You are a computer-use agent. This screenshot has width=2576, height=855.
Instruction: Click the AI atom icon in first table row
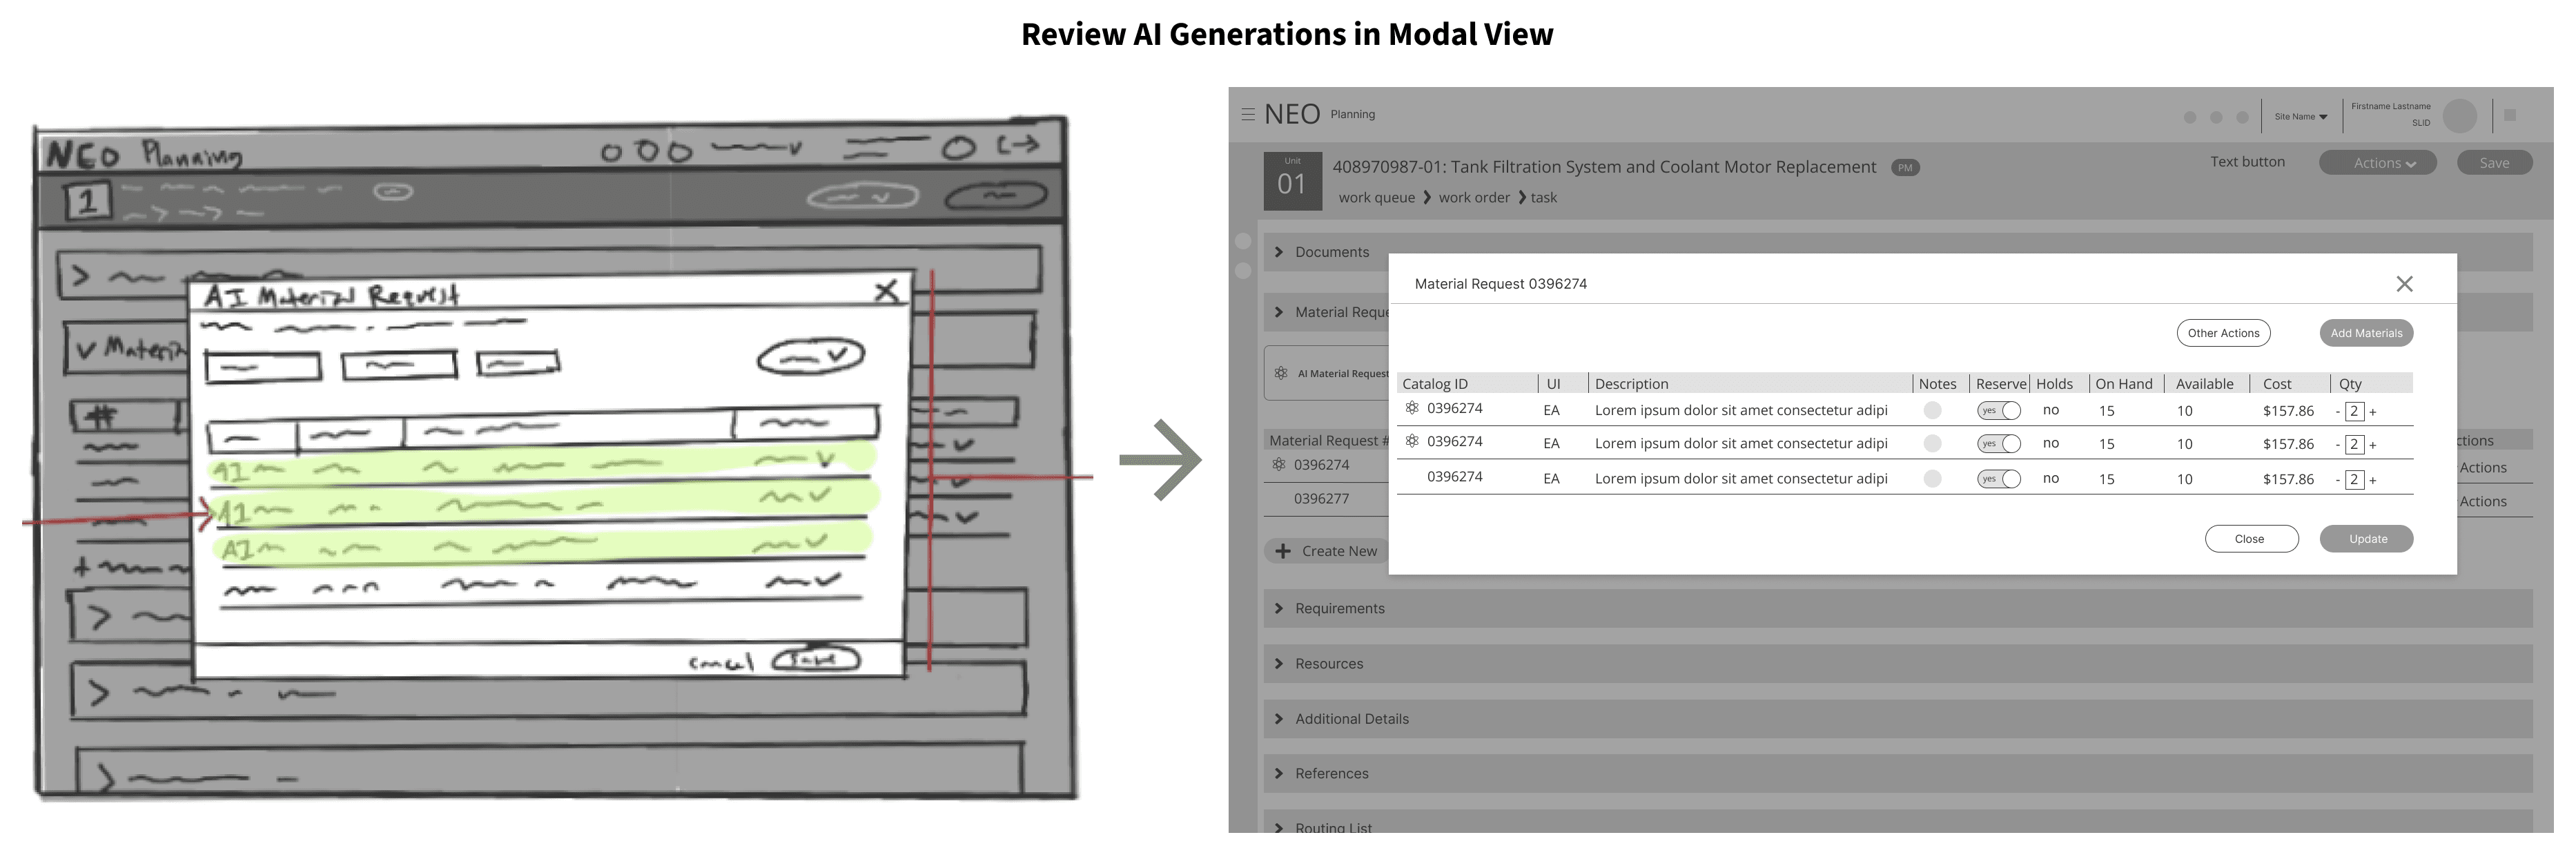[1412, 408]
